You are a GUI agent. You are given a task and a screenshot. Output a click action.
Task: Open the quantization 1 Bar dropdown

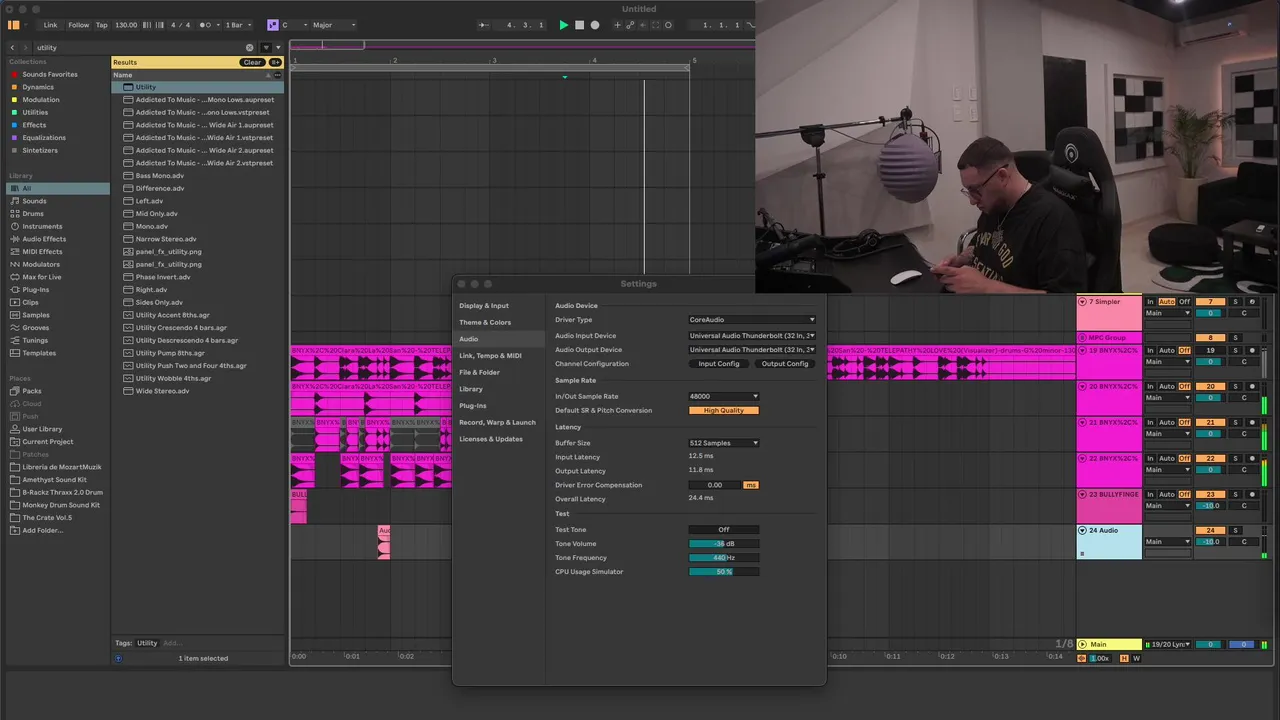(237, 25)
